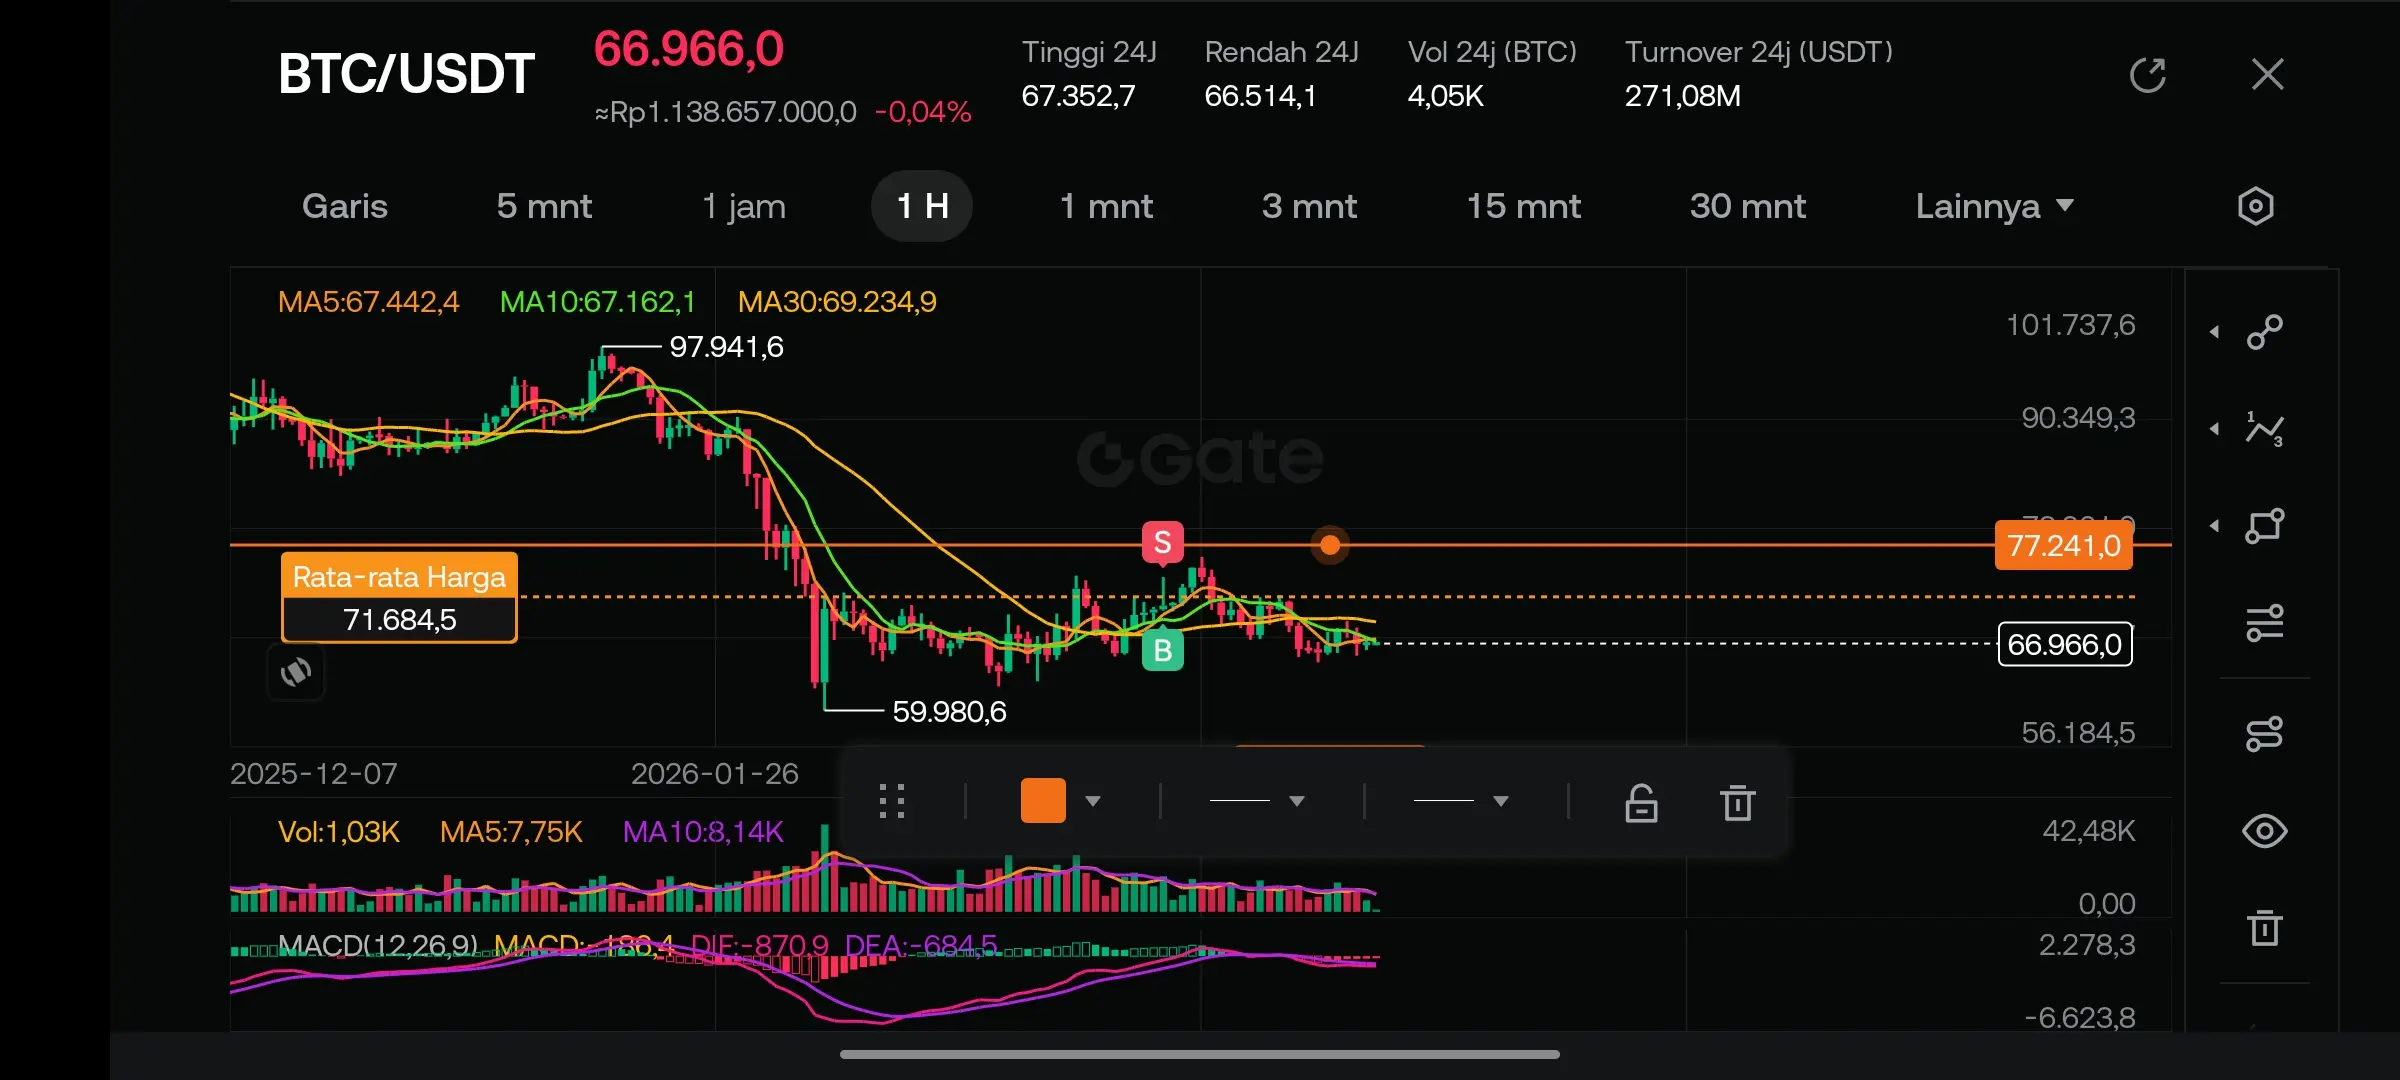Select the wave pattern drawing tool
The height and width of the screenshot is (1080, 2400).
click(x=2264, y=429)
